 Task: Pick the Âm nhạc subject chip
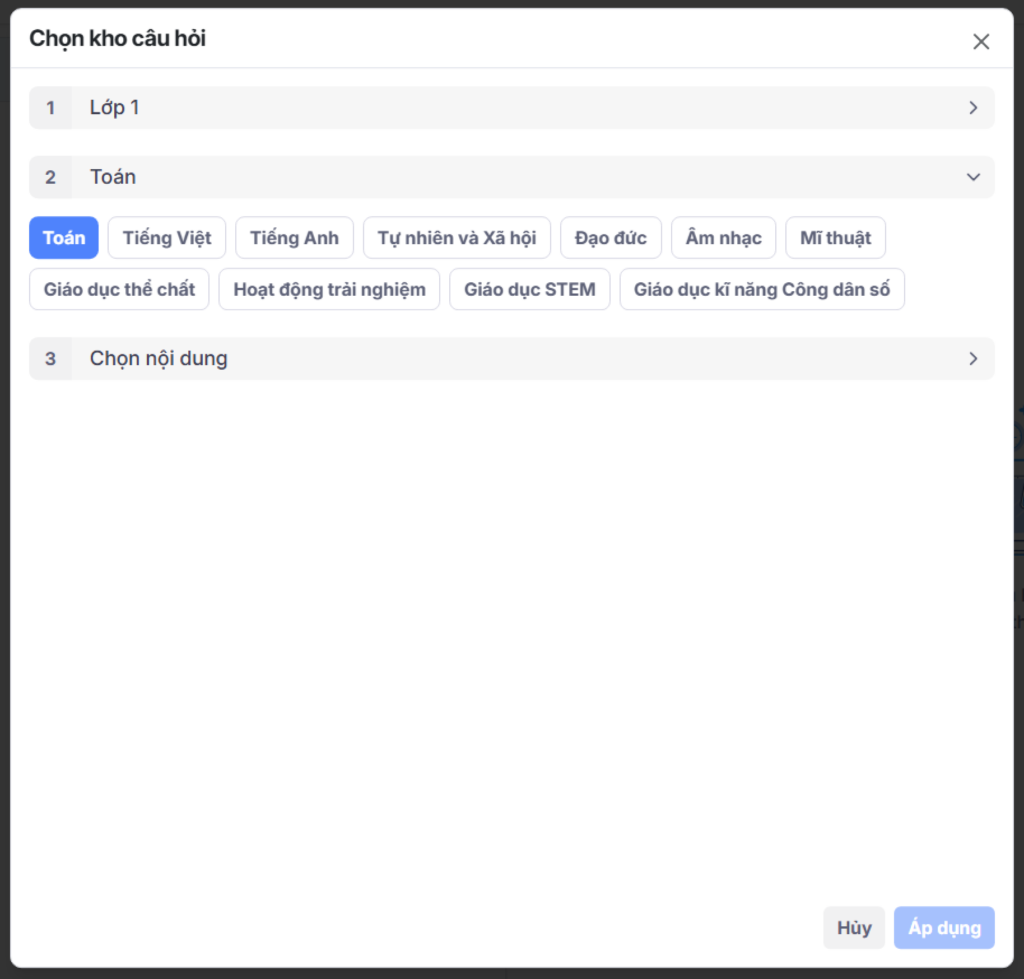723,238
